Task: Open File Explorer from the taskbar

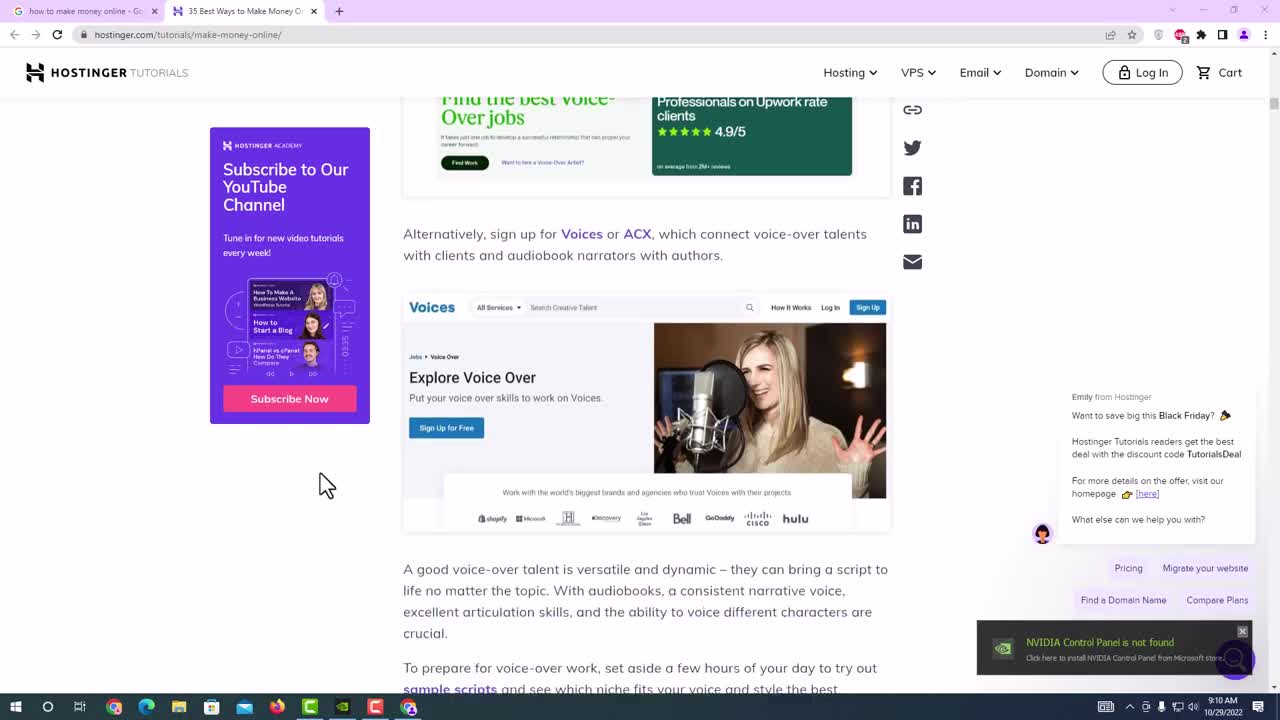Action: tap(179, 707)
